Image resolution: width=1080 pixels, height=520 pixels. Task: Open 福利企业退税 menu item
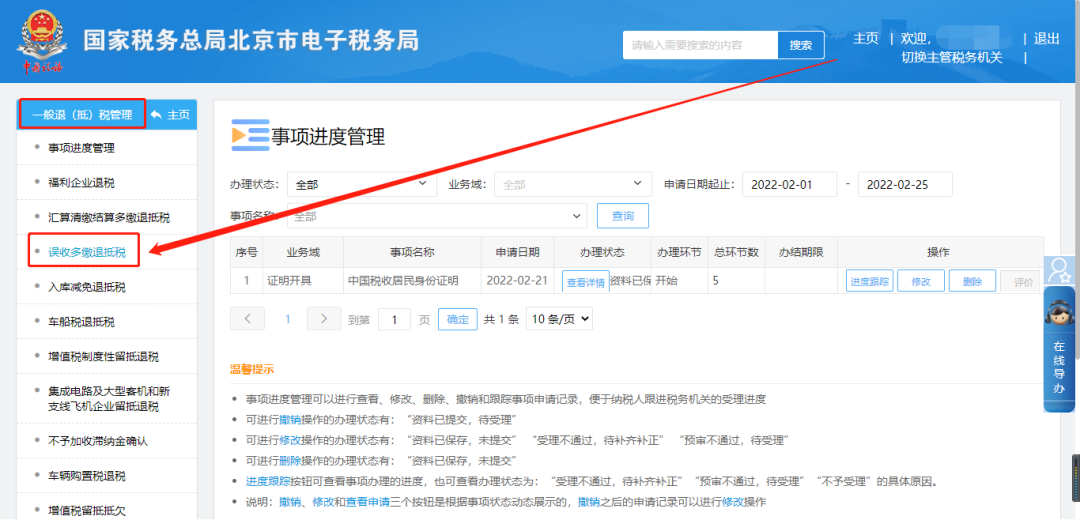point(81,183)
